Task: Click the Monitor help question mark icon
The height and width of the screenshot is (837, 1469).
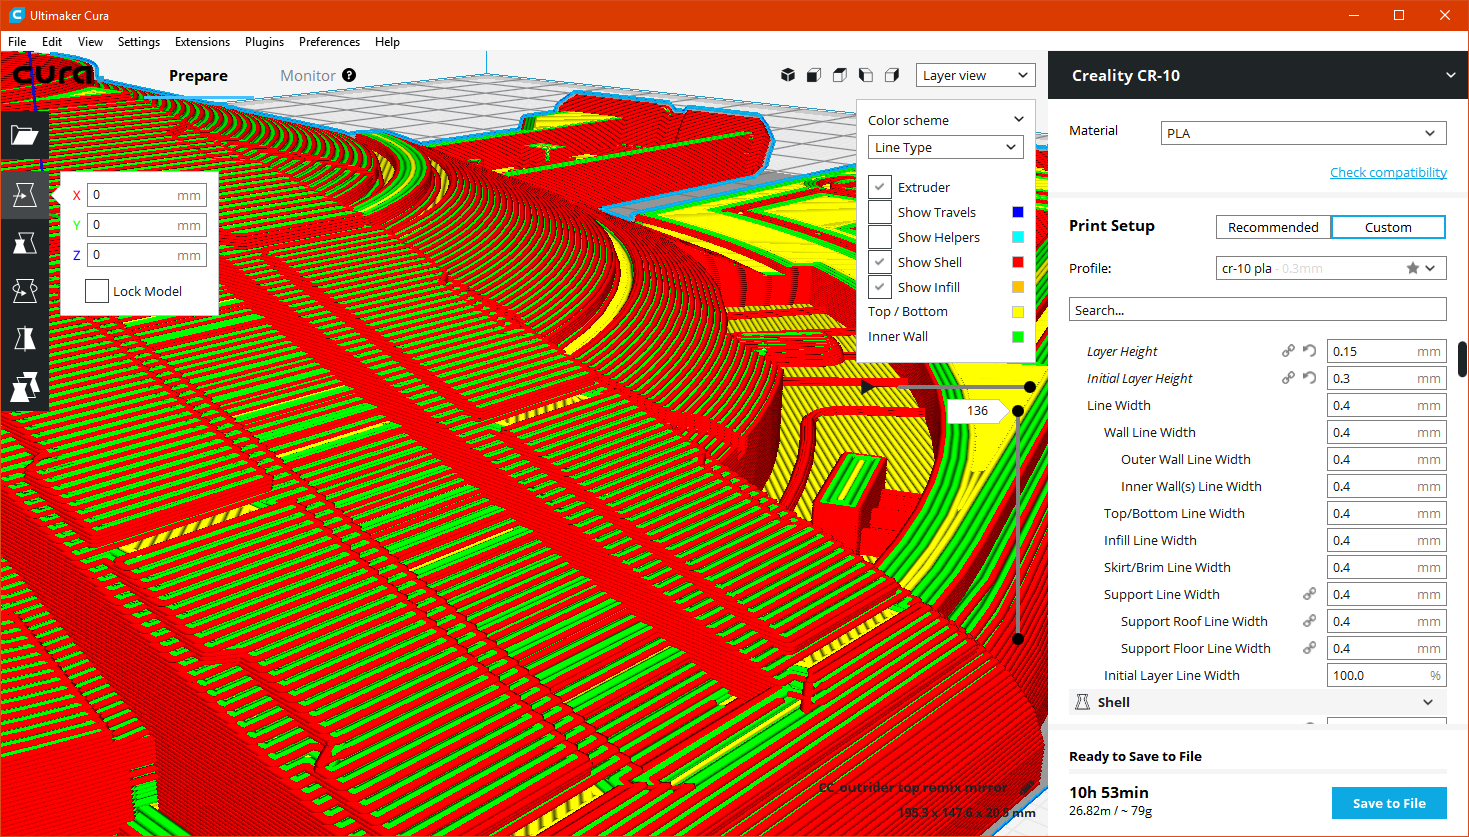Action: [x=349, y=75]
